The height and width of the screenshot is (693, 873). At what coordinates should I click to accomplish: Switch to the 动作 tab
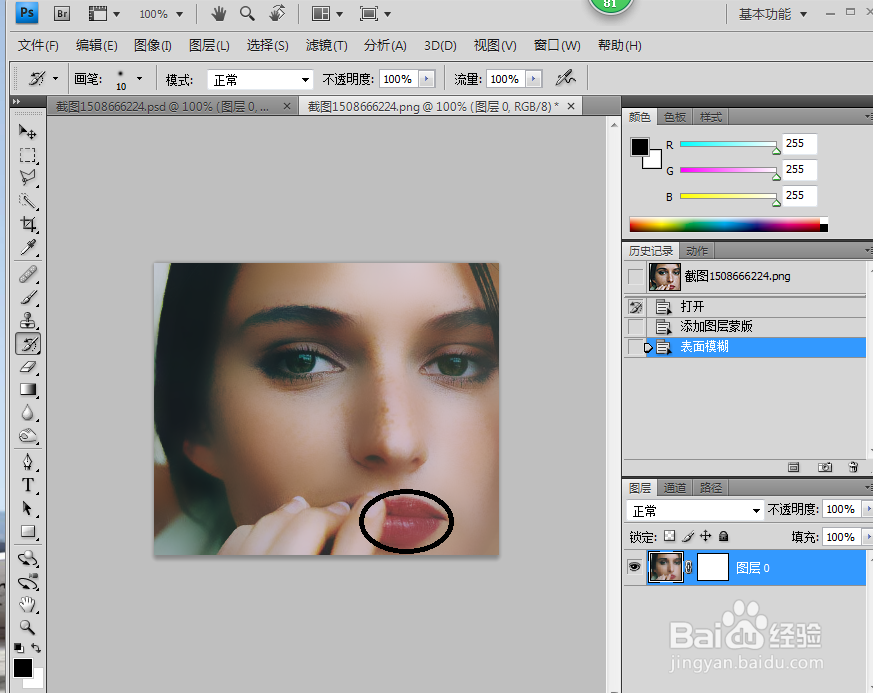(697, 251)
